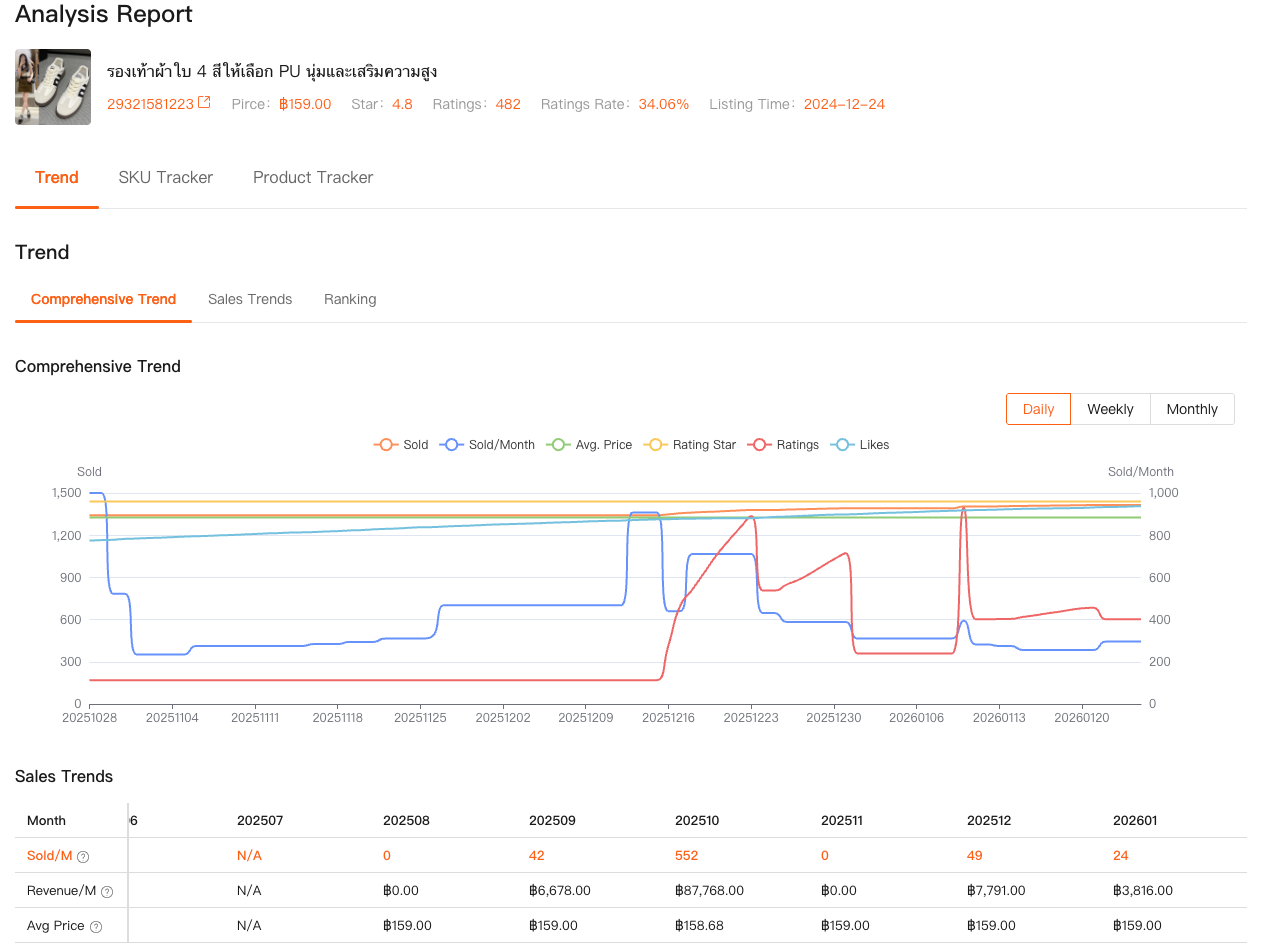Select the Monthly view option
This screenshot has height=947, width=1264.
[x=1192, y=409]
